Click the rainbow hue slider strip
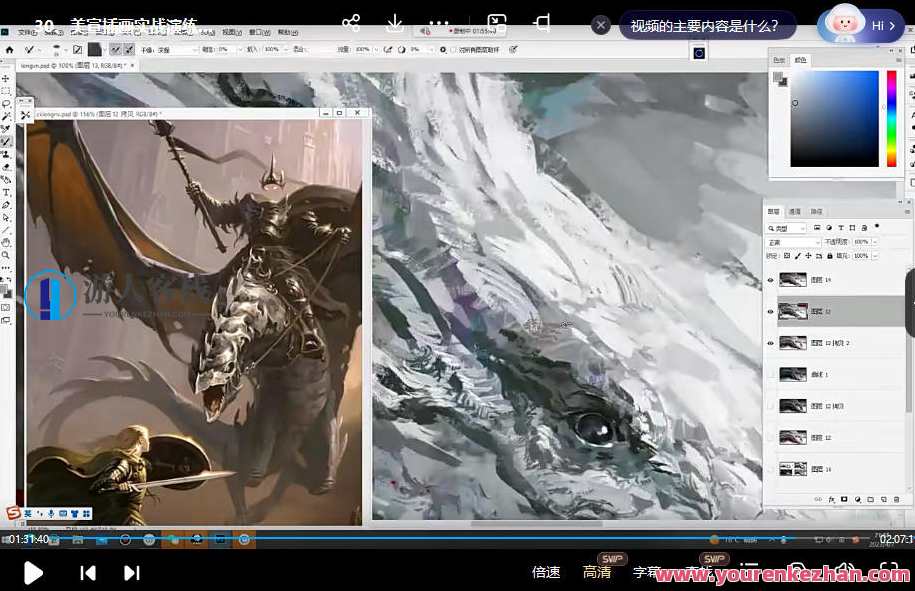Viewport: 915px width, 591px height. pos(891,118)
